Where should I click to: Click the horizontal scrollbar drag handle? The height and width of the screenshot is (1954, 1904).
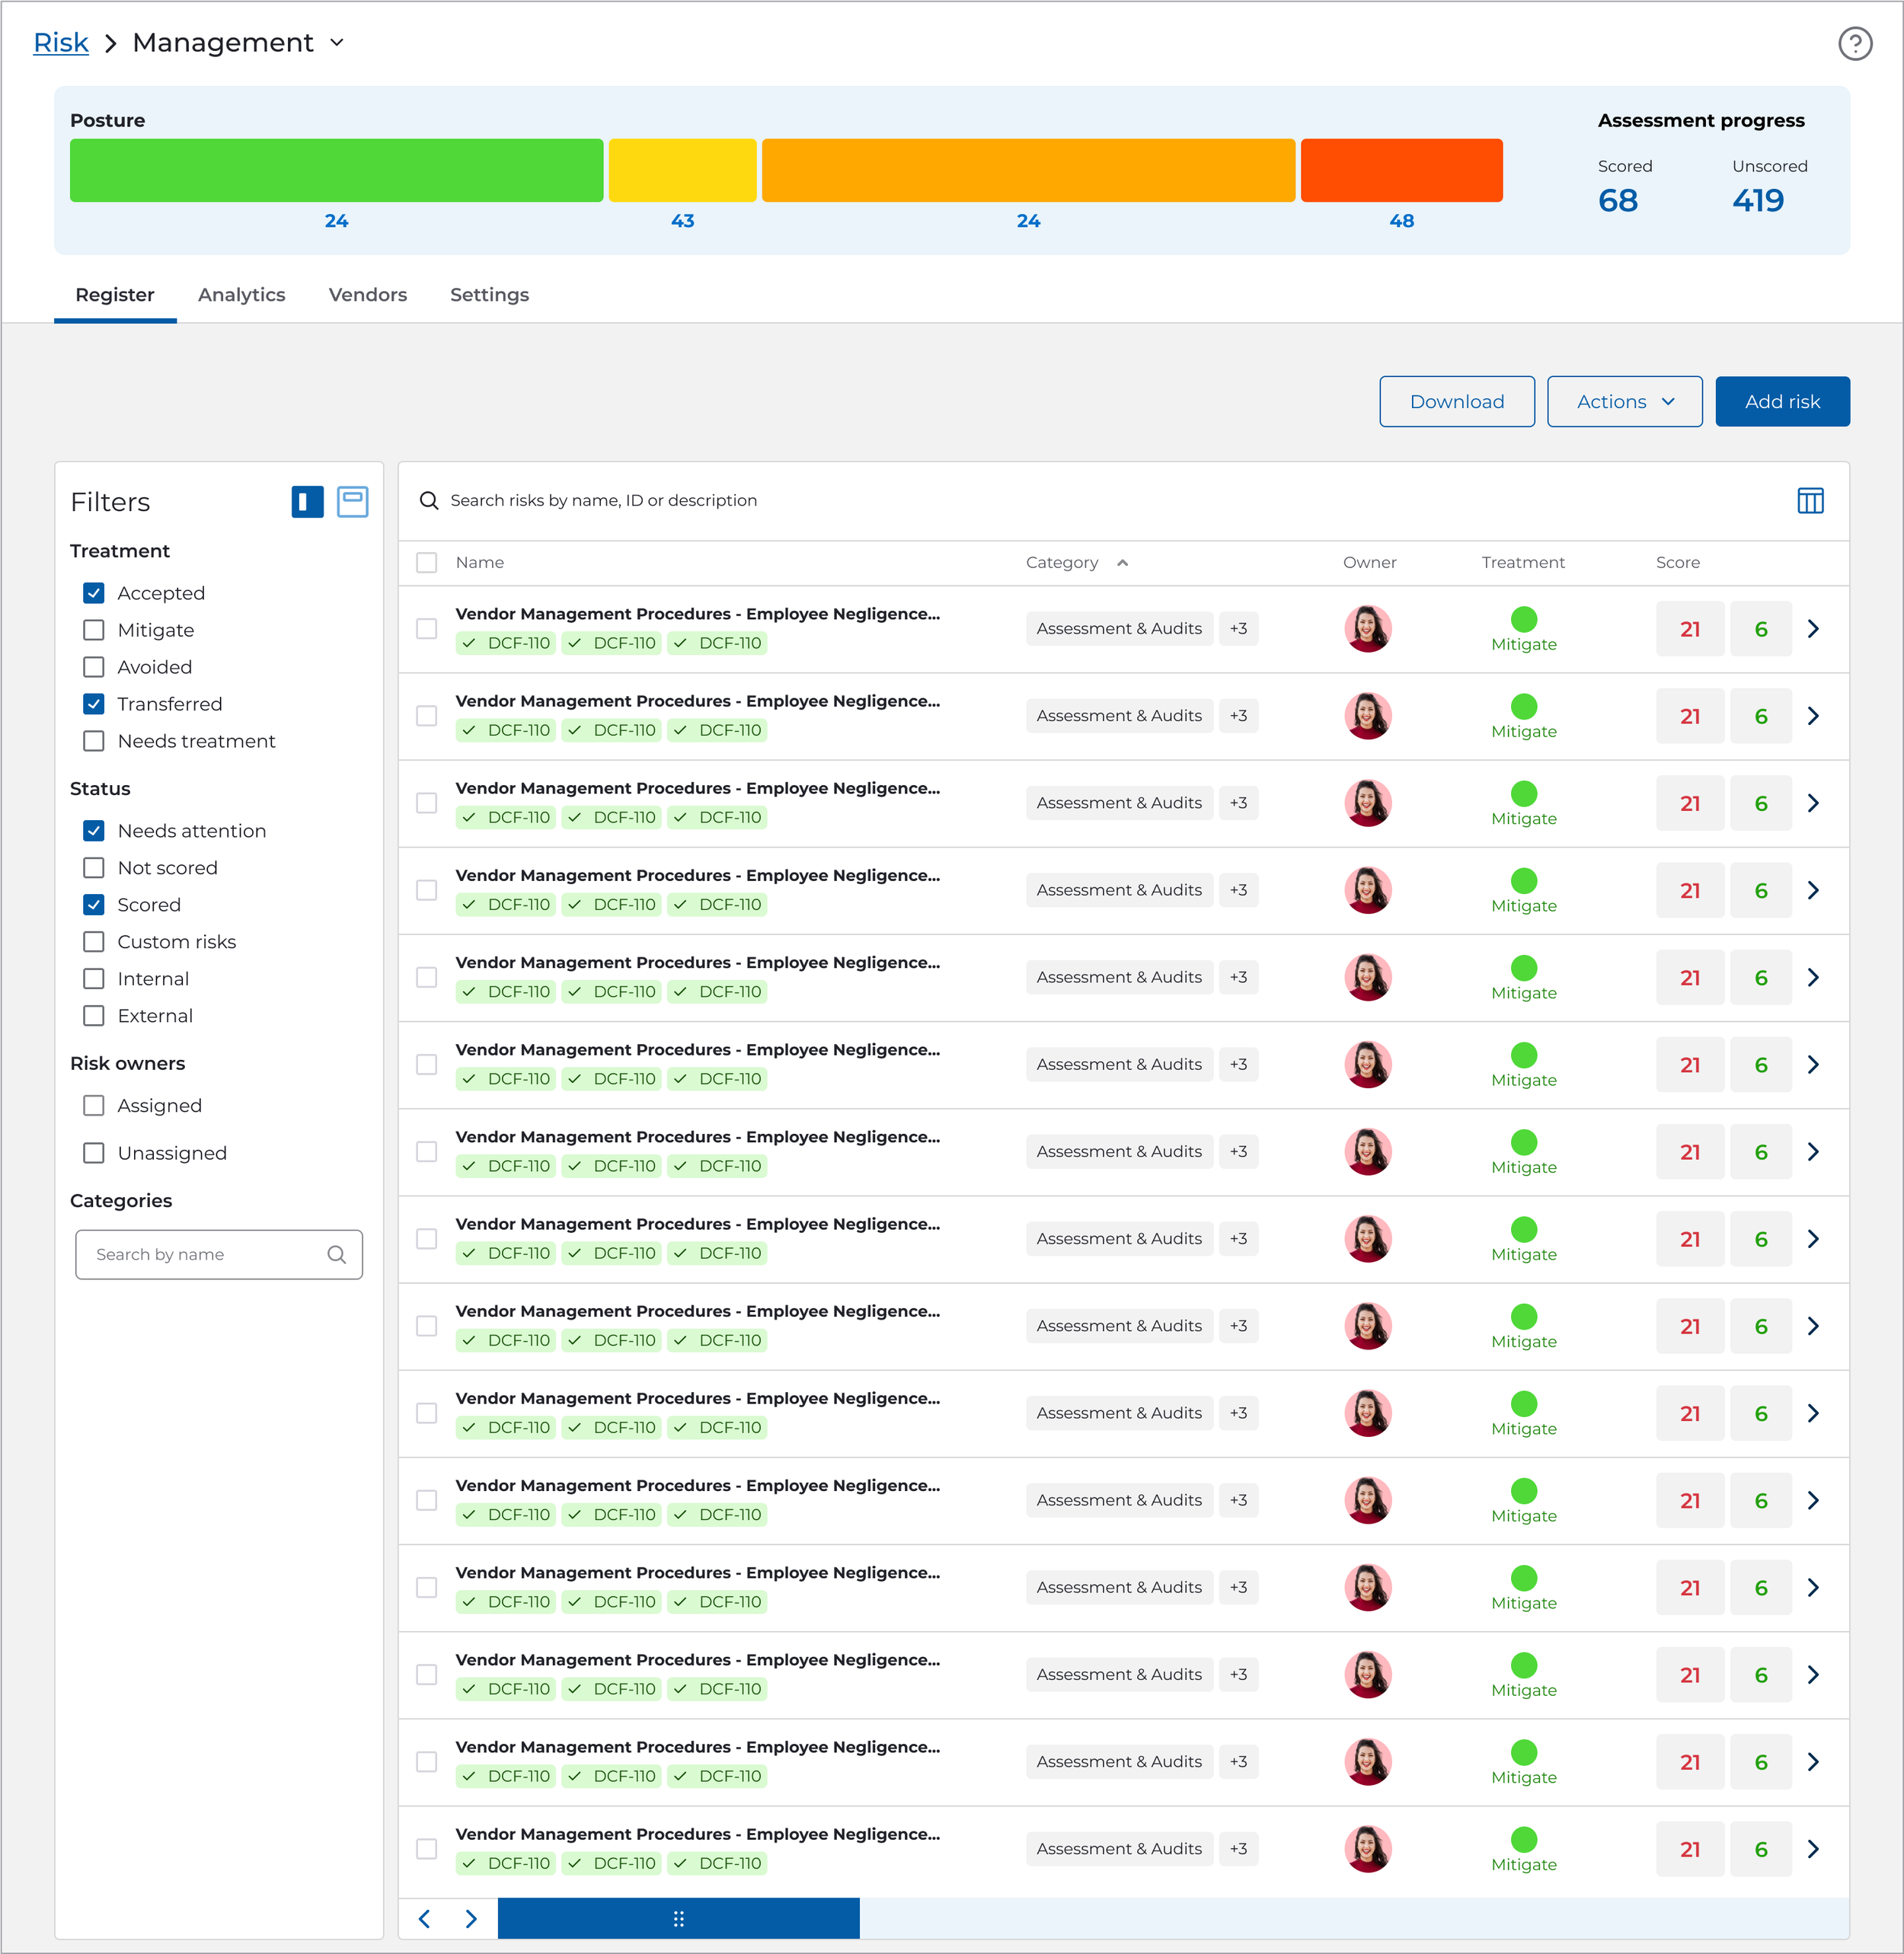678,1917
